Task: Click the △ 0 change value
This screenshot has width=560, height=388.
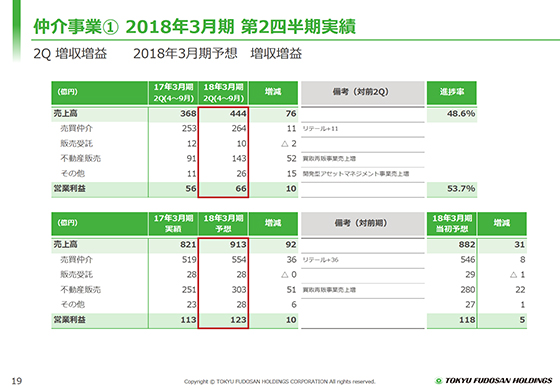Action: pyautogui.click(x=289, y=274)
